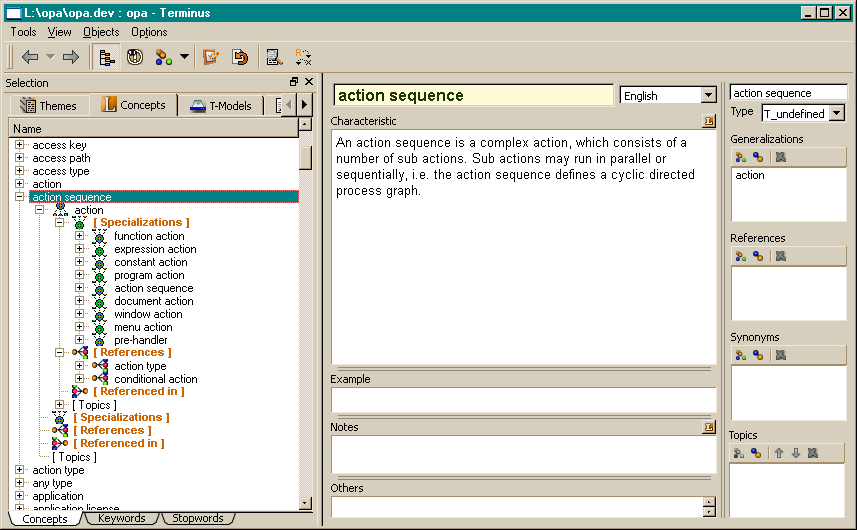Click the delete icon under Generalizations

[x=780, y=157]
